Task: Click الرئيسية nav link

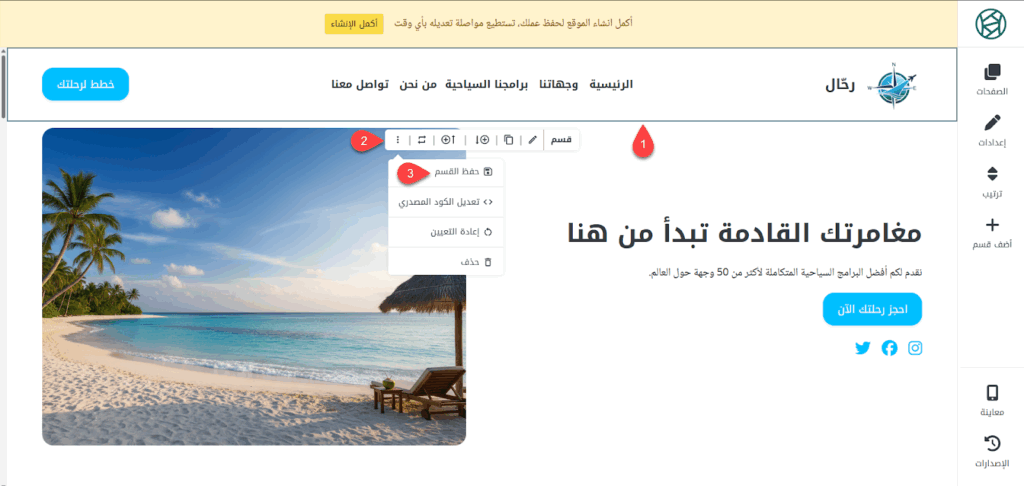Action: coord(611,84)
